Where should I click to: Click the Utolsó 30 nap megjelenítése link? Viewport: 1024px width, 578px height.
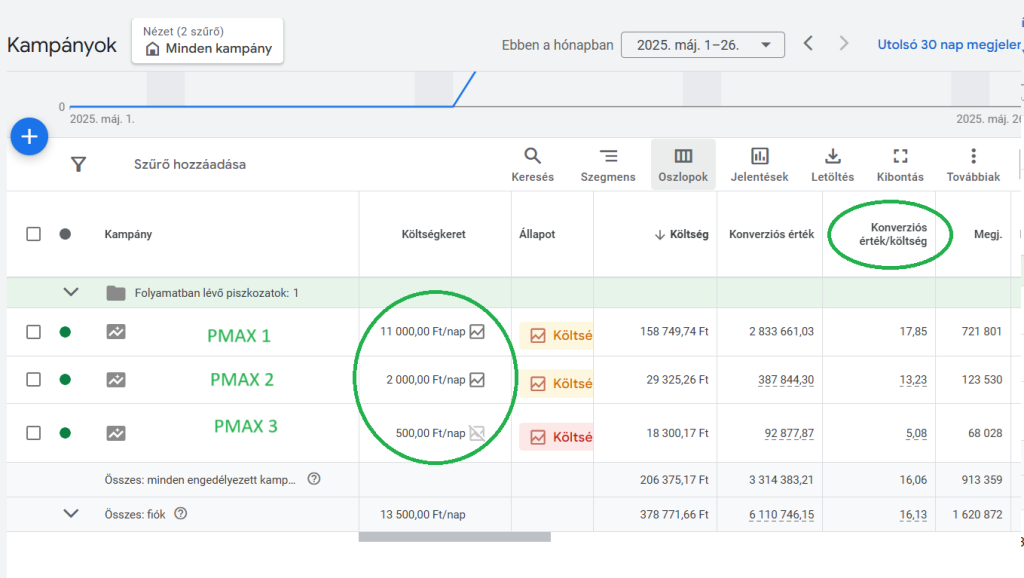click(x=950, y=44)
